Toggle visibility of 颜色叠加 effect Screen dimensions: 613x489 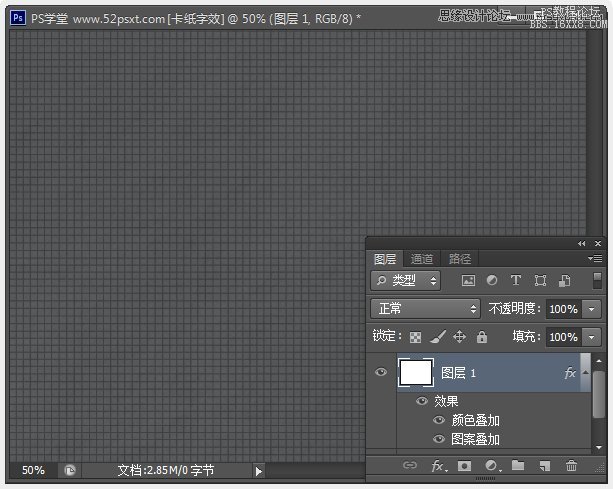point(438,420)
